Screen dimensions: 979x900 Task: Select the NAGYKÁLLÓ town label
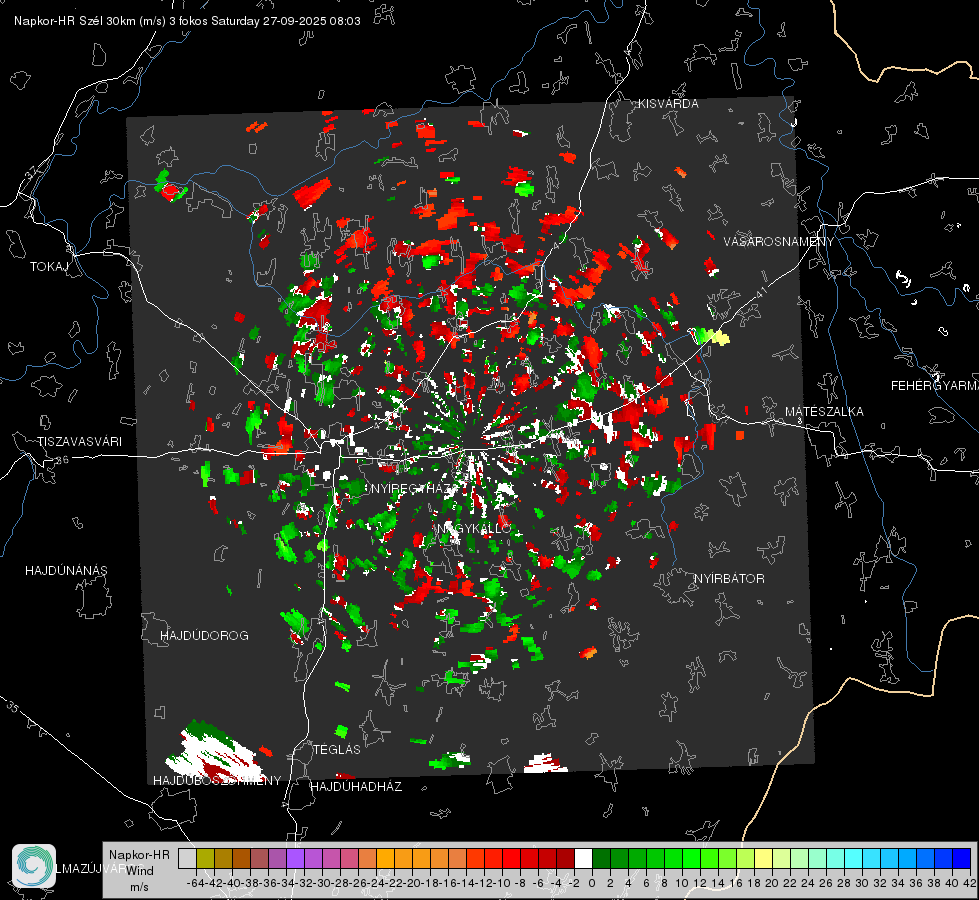(x=475, y=529)
